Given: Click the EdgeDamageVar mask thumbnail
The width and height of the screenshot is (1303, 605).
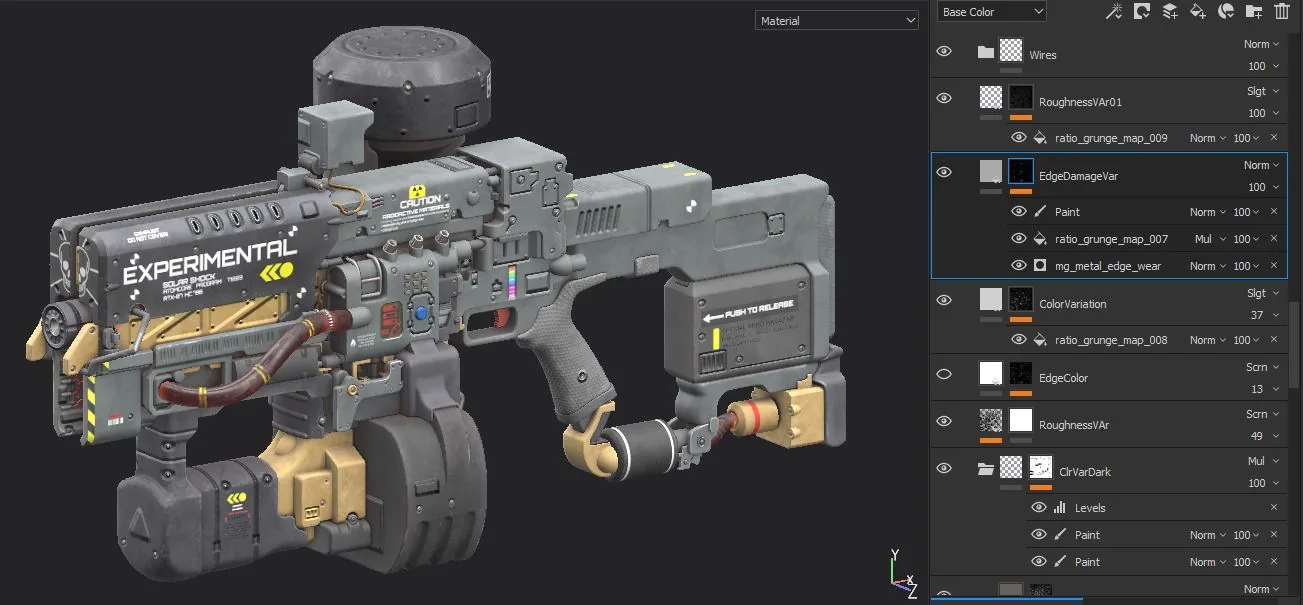Looking at the screenshot, I should coord(1020,170).
